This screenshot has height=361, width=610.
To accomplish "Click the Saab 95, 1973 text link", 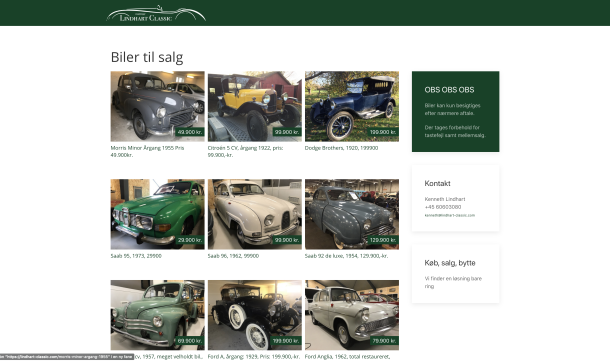I will coord(136,256).
